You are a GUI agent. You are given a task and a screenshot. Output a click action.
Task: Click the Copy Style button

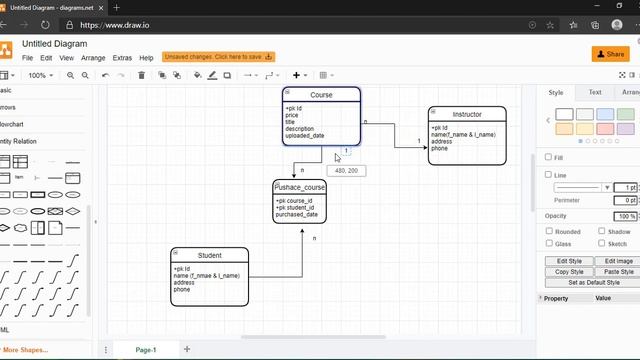[569, 271]
